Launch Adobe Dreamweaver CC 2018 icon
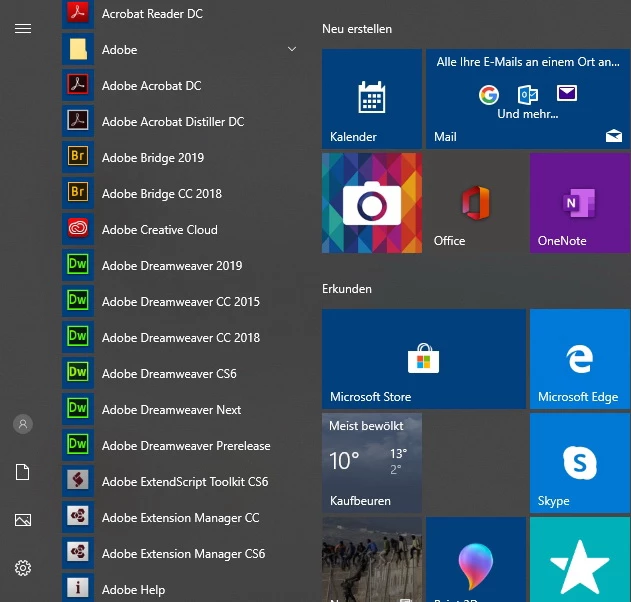Viewport: 631px width, 602px height. (x=78, y=337)
